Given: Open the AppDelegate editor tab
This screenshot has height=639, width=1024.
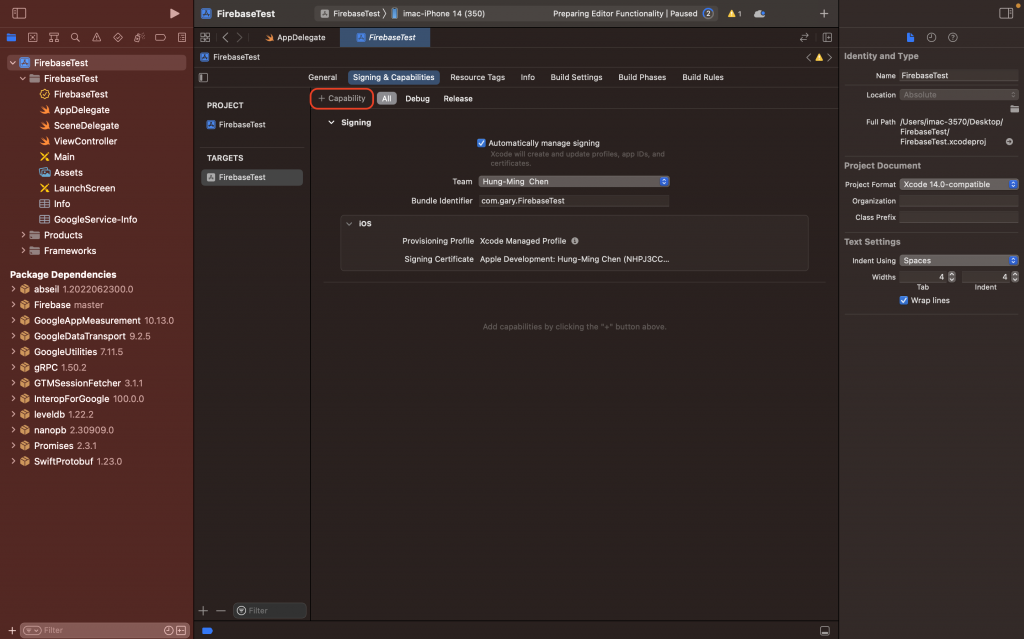Looking at the screenshot, I should (x=295, y=37).
